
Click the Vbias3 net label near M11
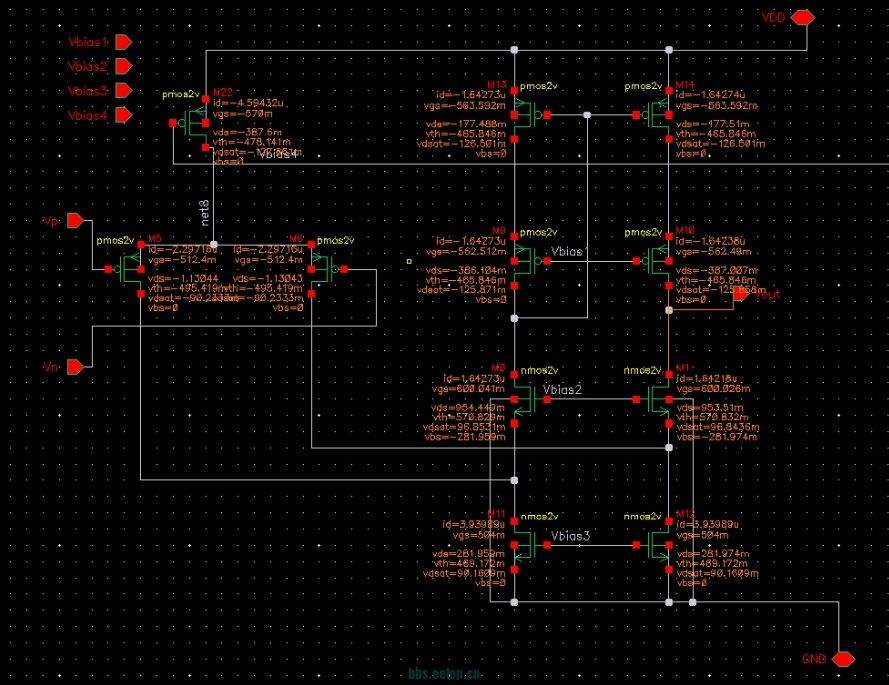pos(570,536)
